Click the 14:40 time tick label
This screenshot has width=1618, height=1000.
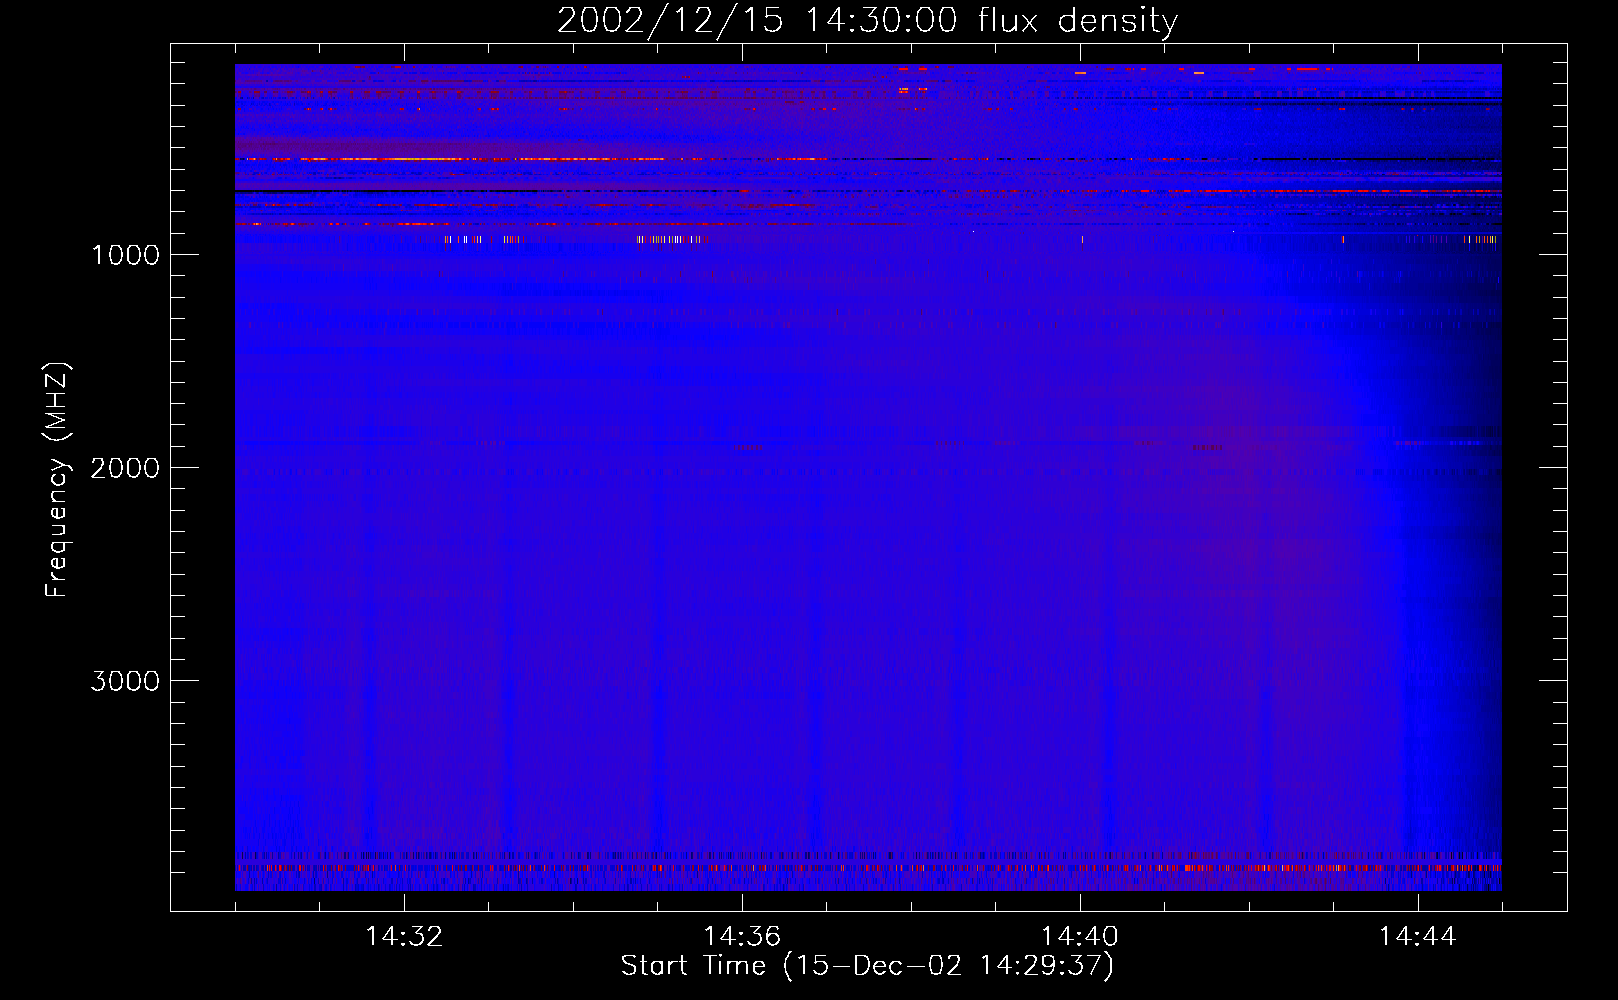point(1080,937)
